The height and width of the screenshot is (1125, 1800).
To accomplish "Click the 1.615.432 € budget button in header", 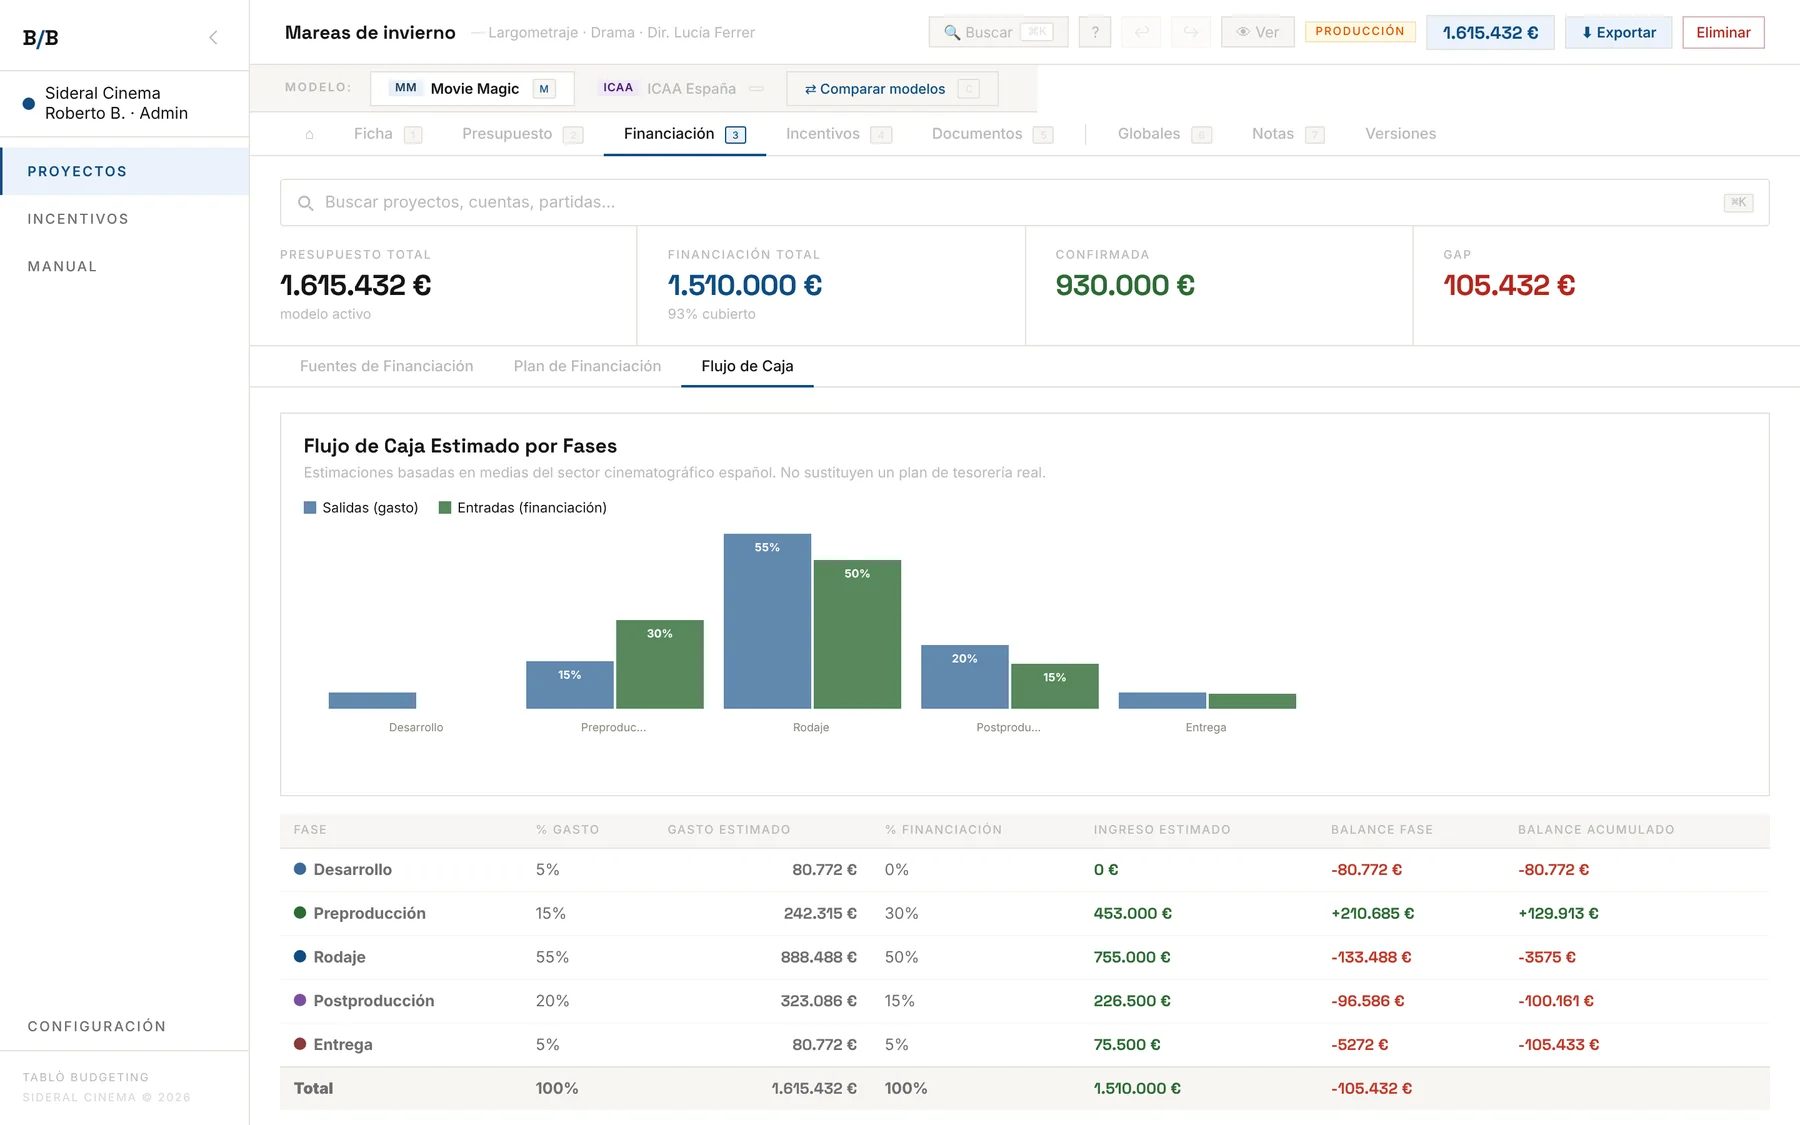I will pyautogui.click(x=1490, y=32).
